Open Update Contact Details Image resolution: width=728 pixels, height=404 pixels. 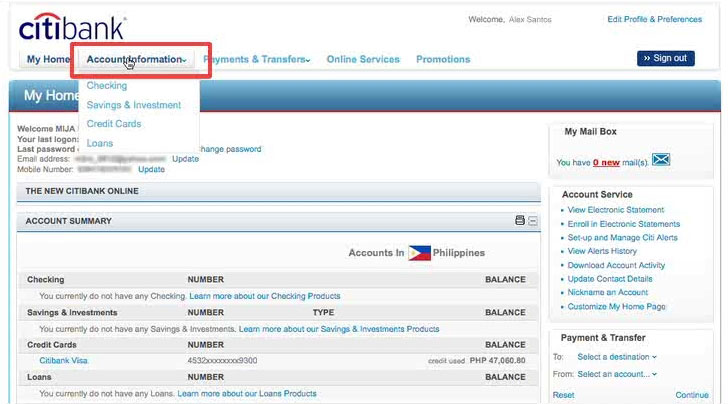tap(610, 279)
